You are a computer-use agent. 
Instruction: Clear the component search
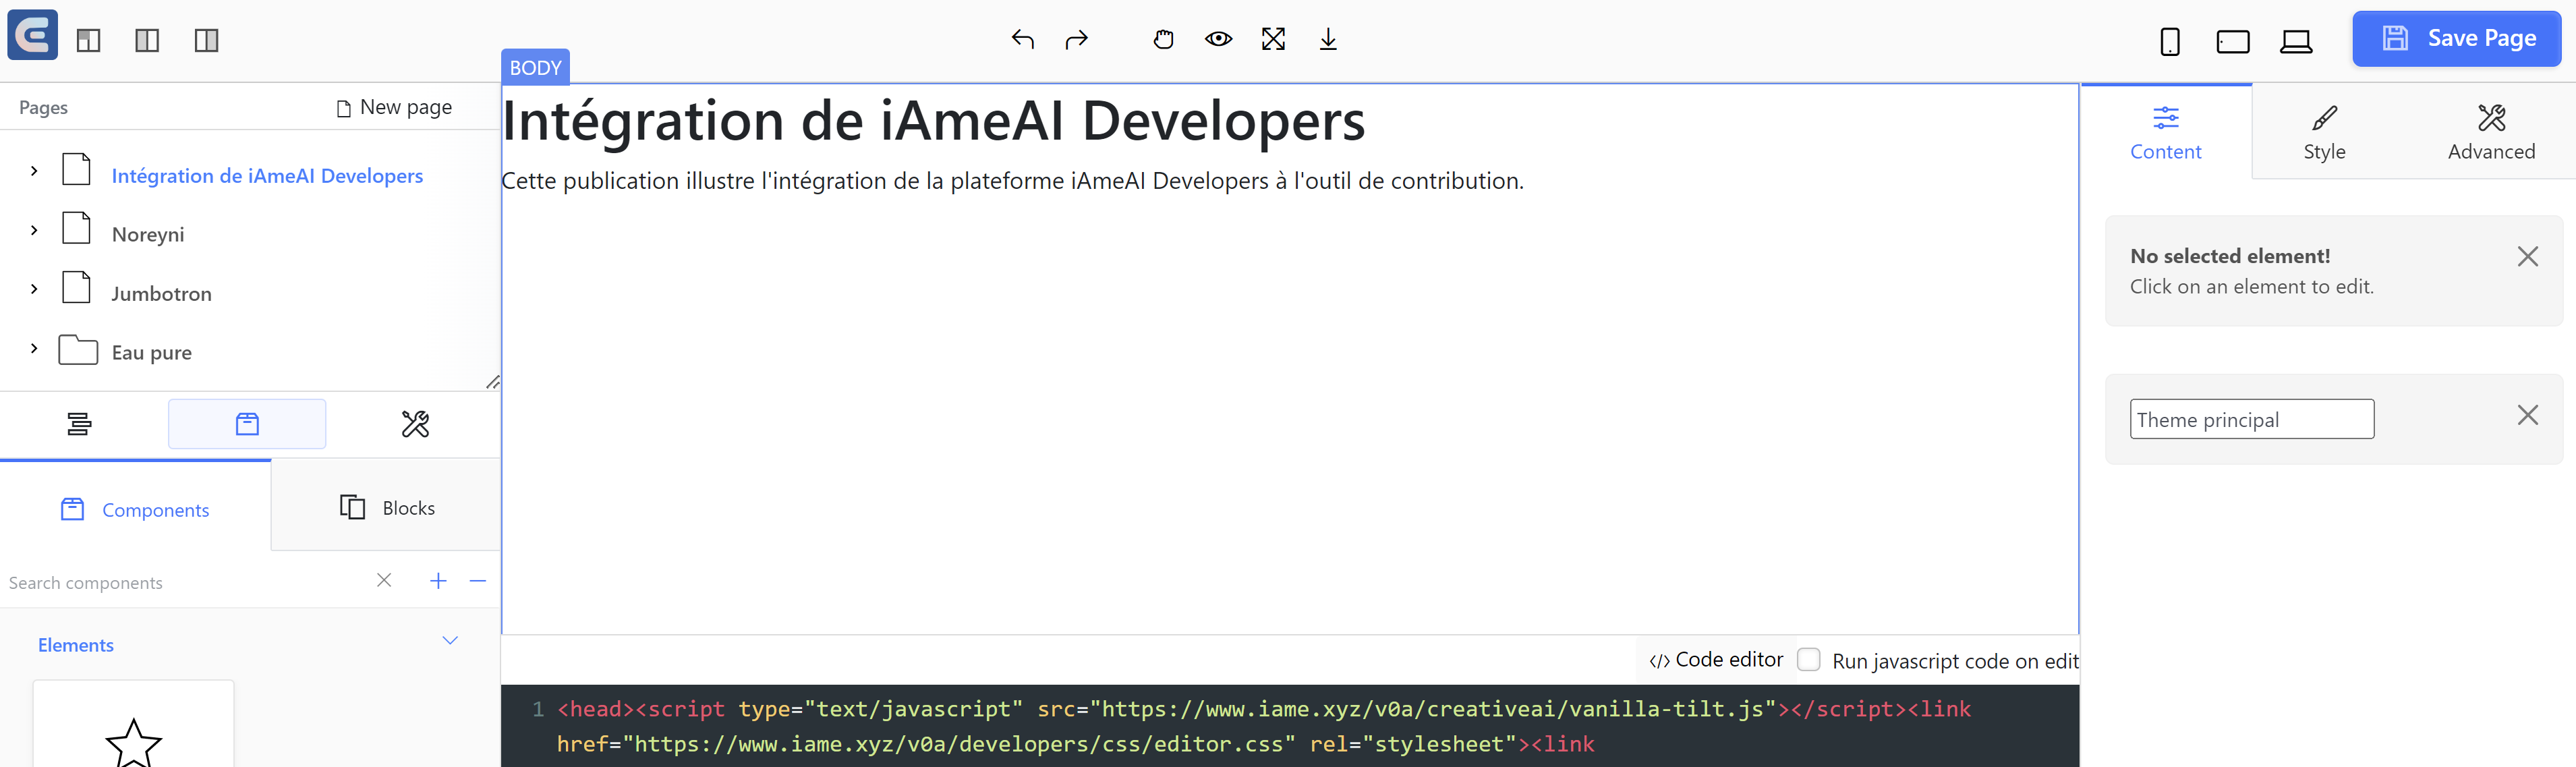384,580
